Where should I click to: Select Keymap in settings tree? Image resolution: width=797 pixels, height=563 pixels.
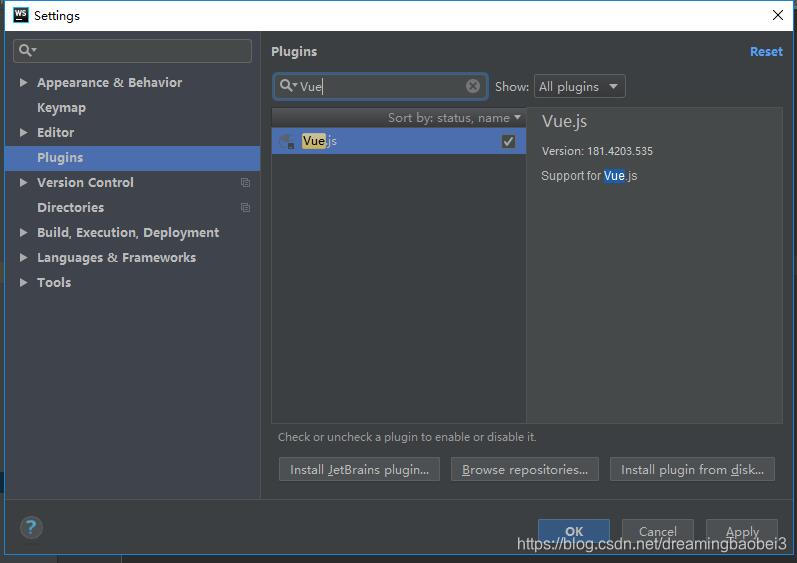click(x=62, y=108)
